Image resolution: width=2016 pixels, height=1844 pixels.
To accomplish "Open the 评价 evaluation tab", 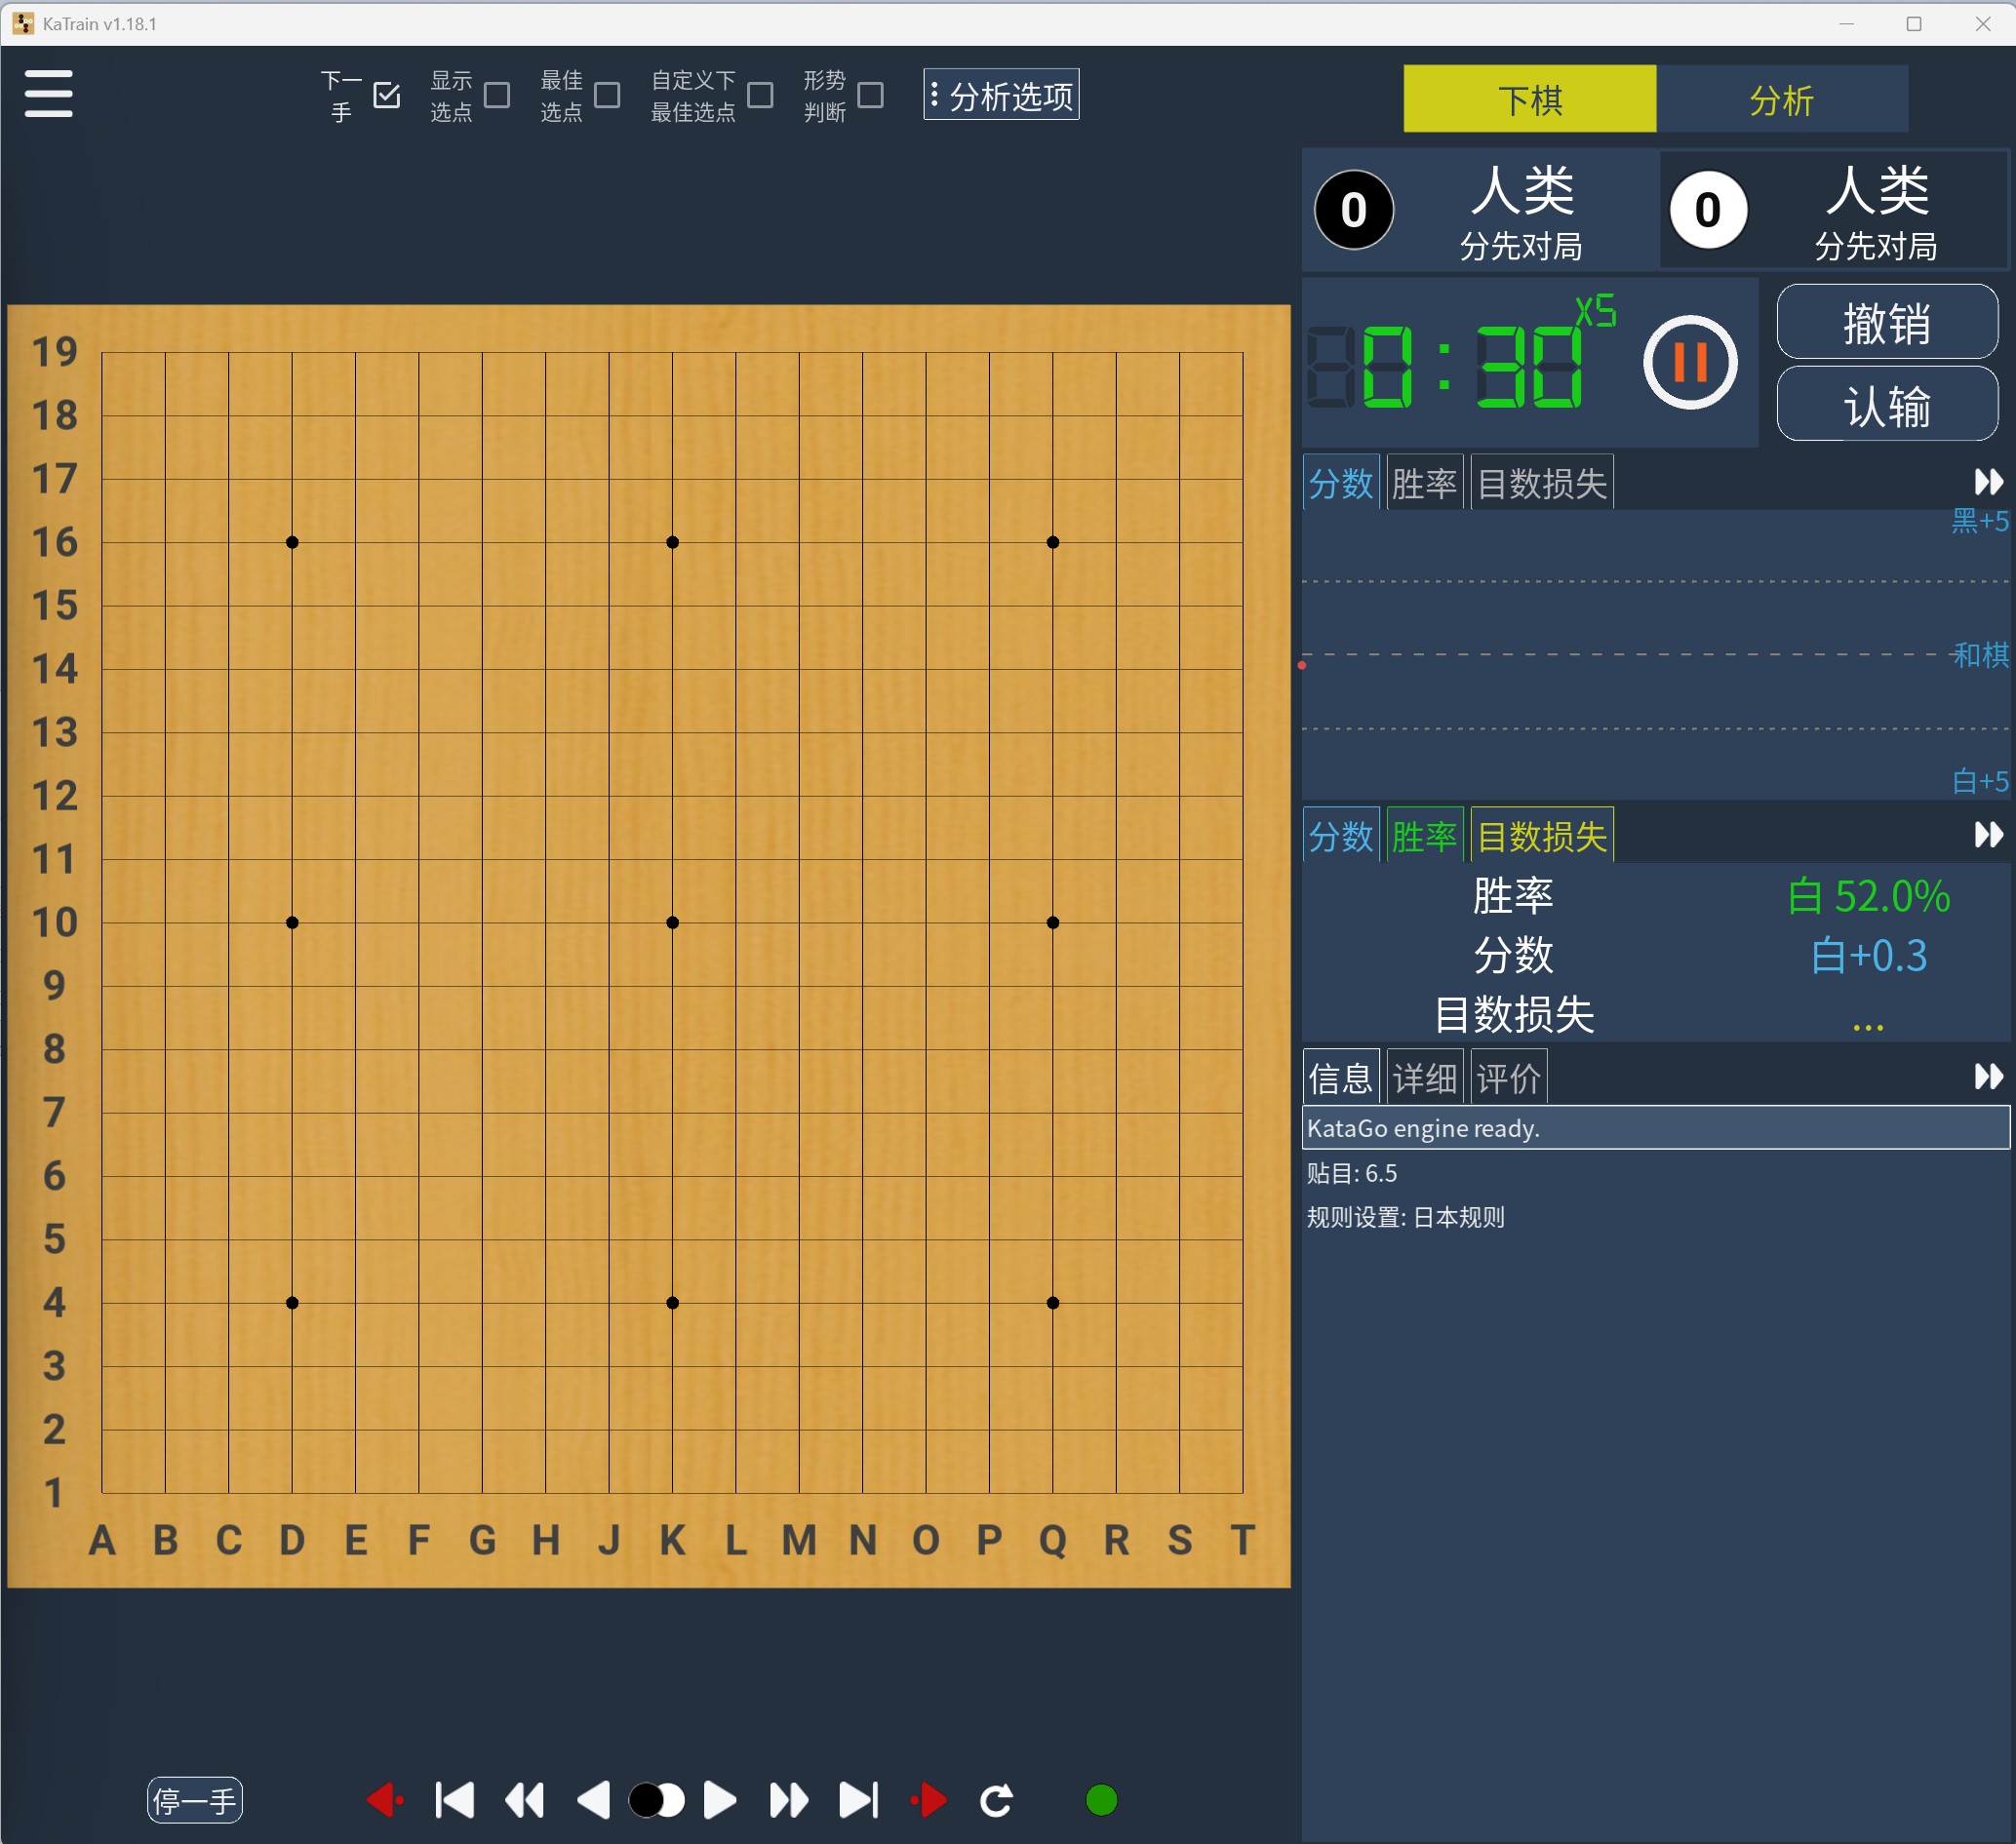I will tap(1508, 1077).
